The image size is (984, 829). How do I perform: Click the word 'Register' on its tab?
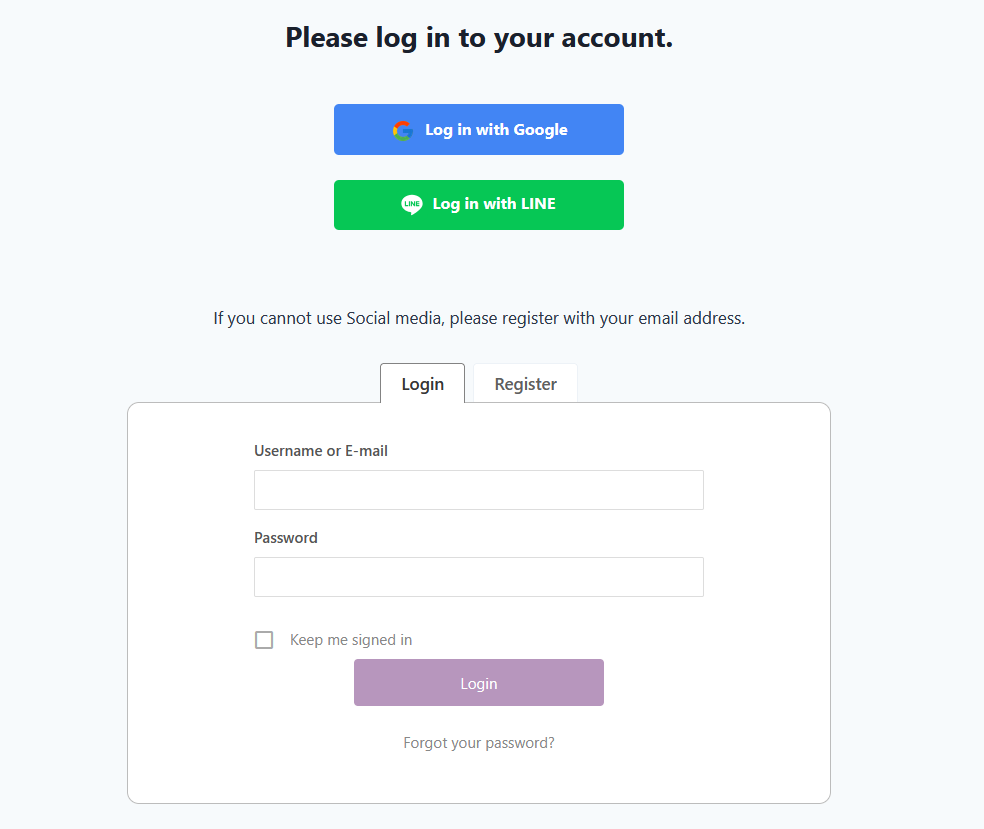(x=526, y=385)
